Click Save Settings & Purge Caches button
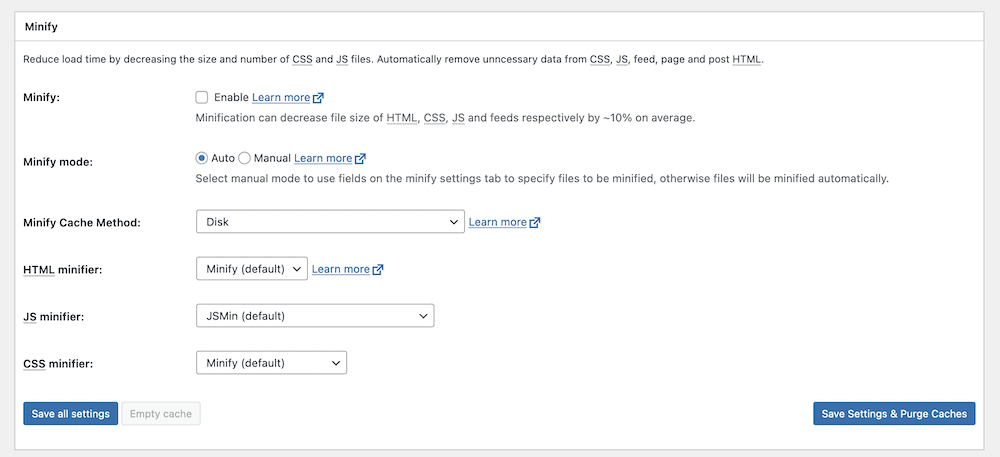This screenshot has width=1000, height=457. (x=894, y=414)
